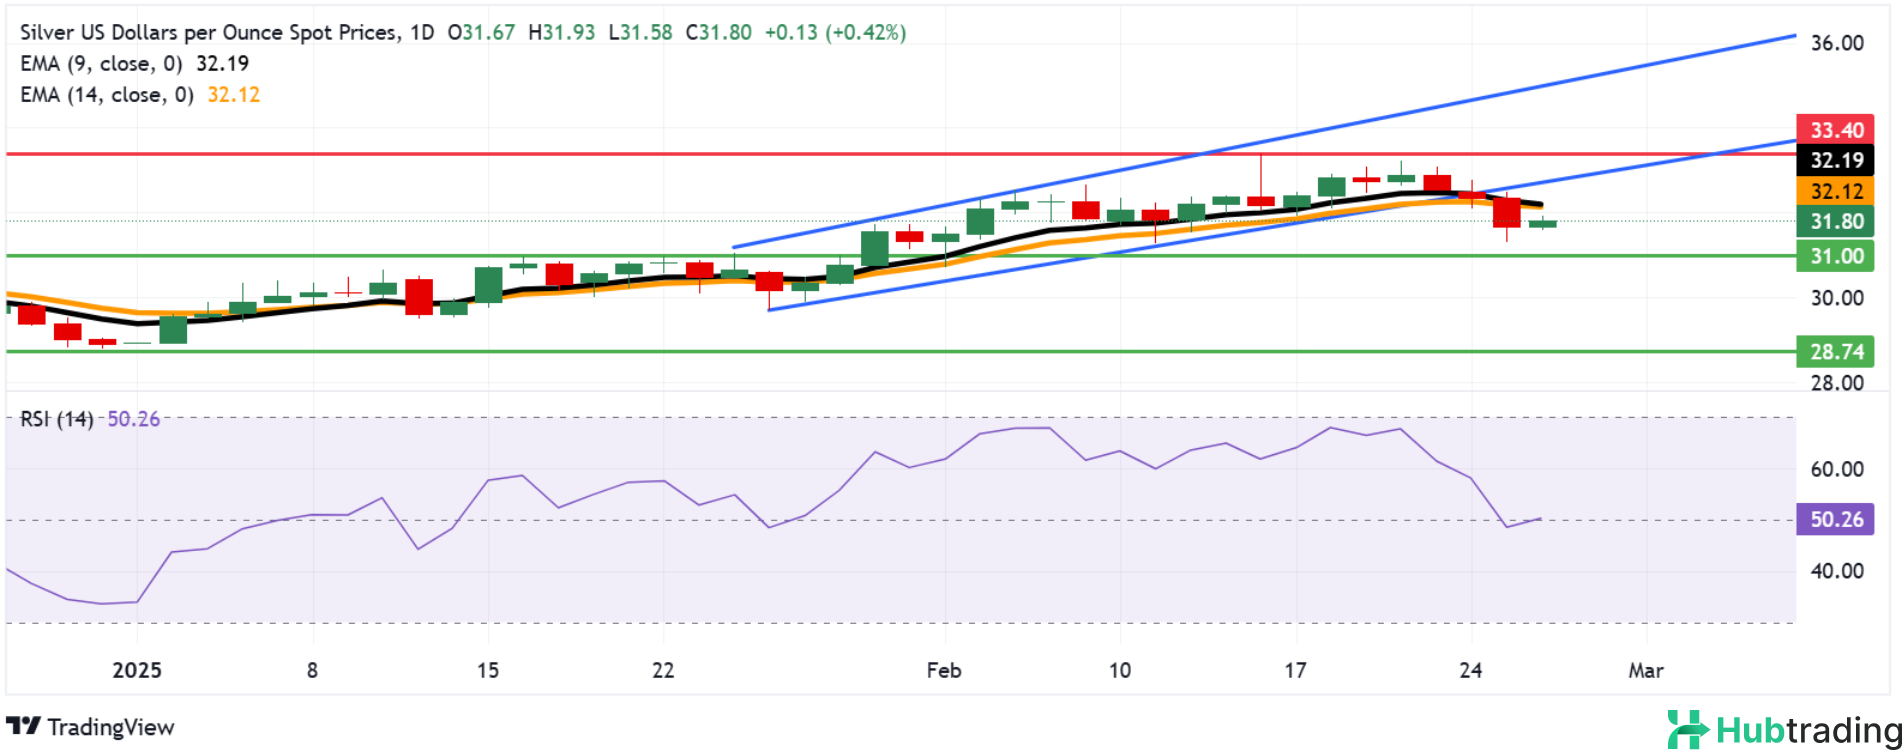Click the Silver Spot Prices chart title
Image resolution: width=1902 pixels, height=750 pixels.
pyautogui.click(x=208, y=33)
